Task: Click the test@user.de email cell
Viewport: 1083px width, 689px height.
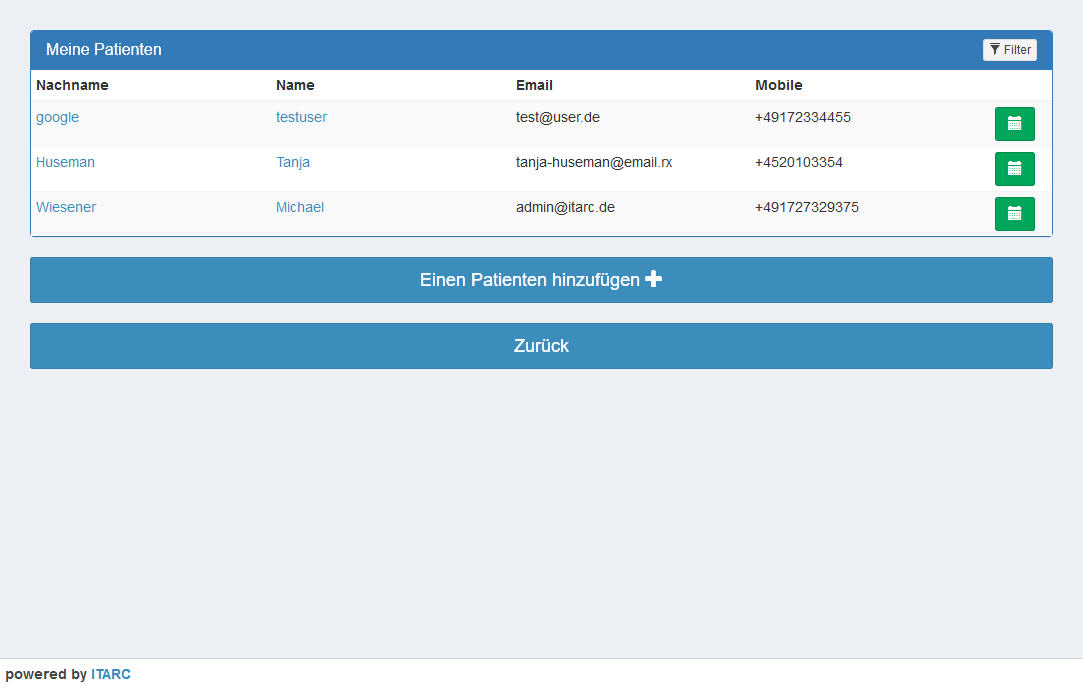Action: 557,117
